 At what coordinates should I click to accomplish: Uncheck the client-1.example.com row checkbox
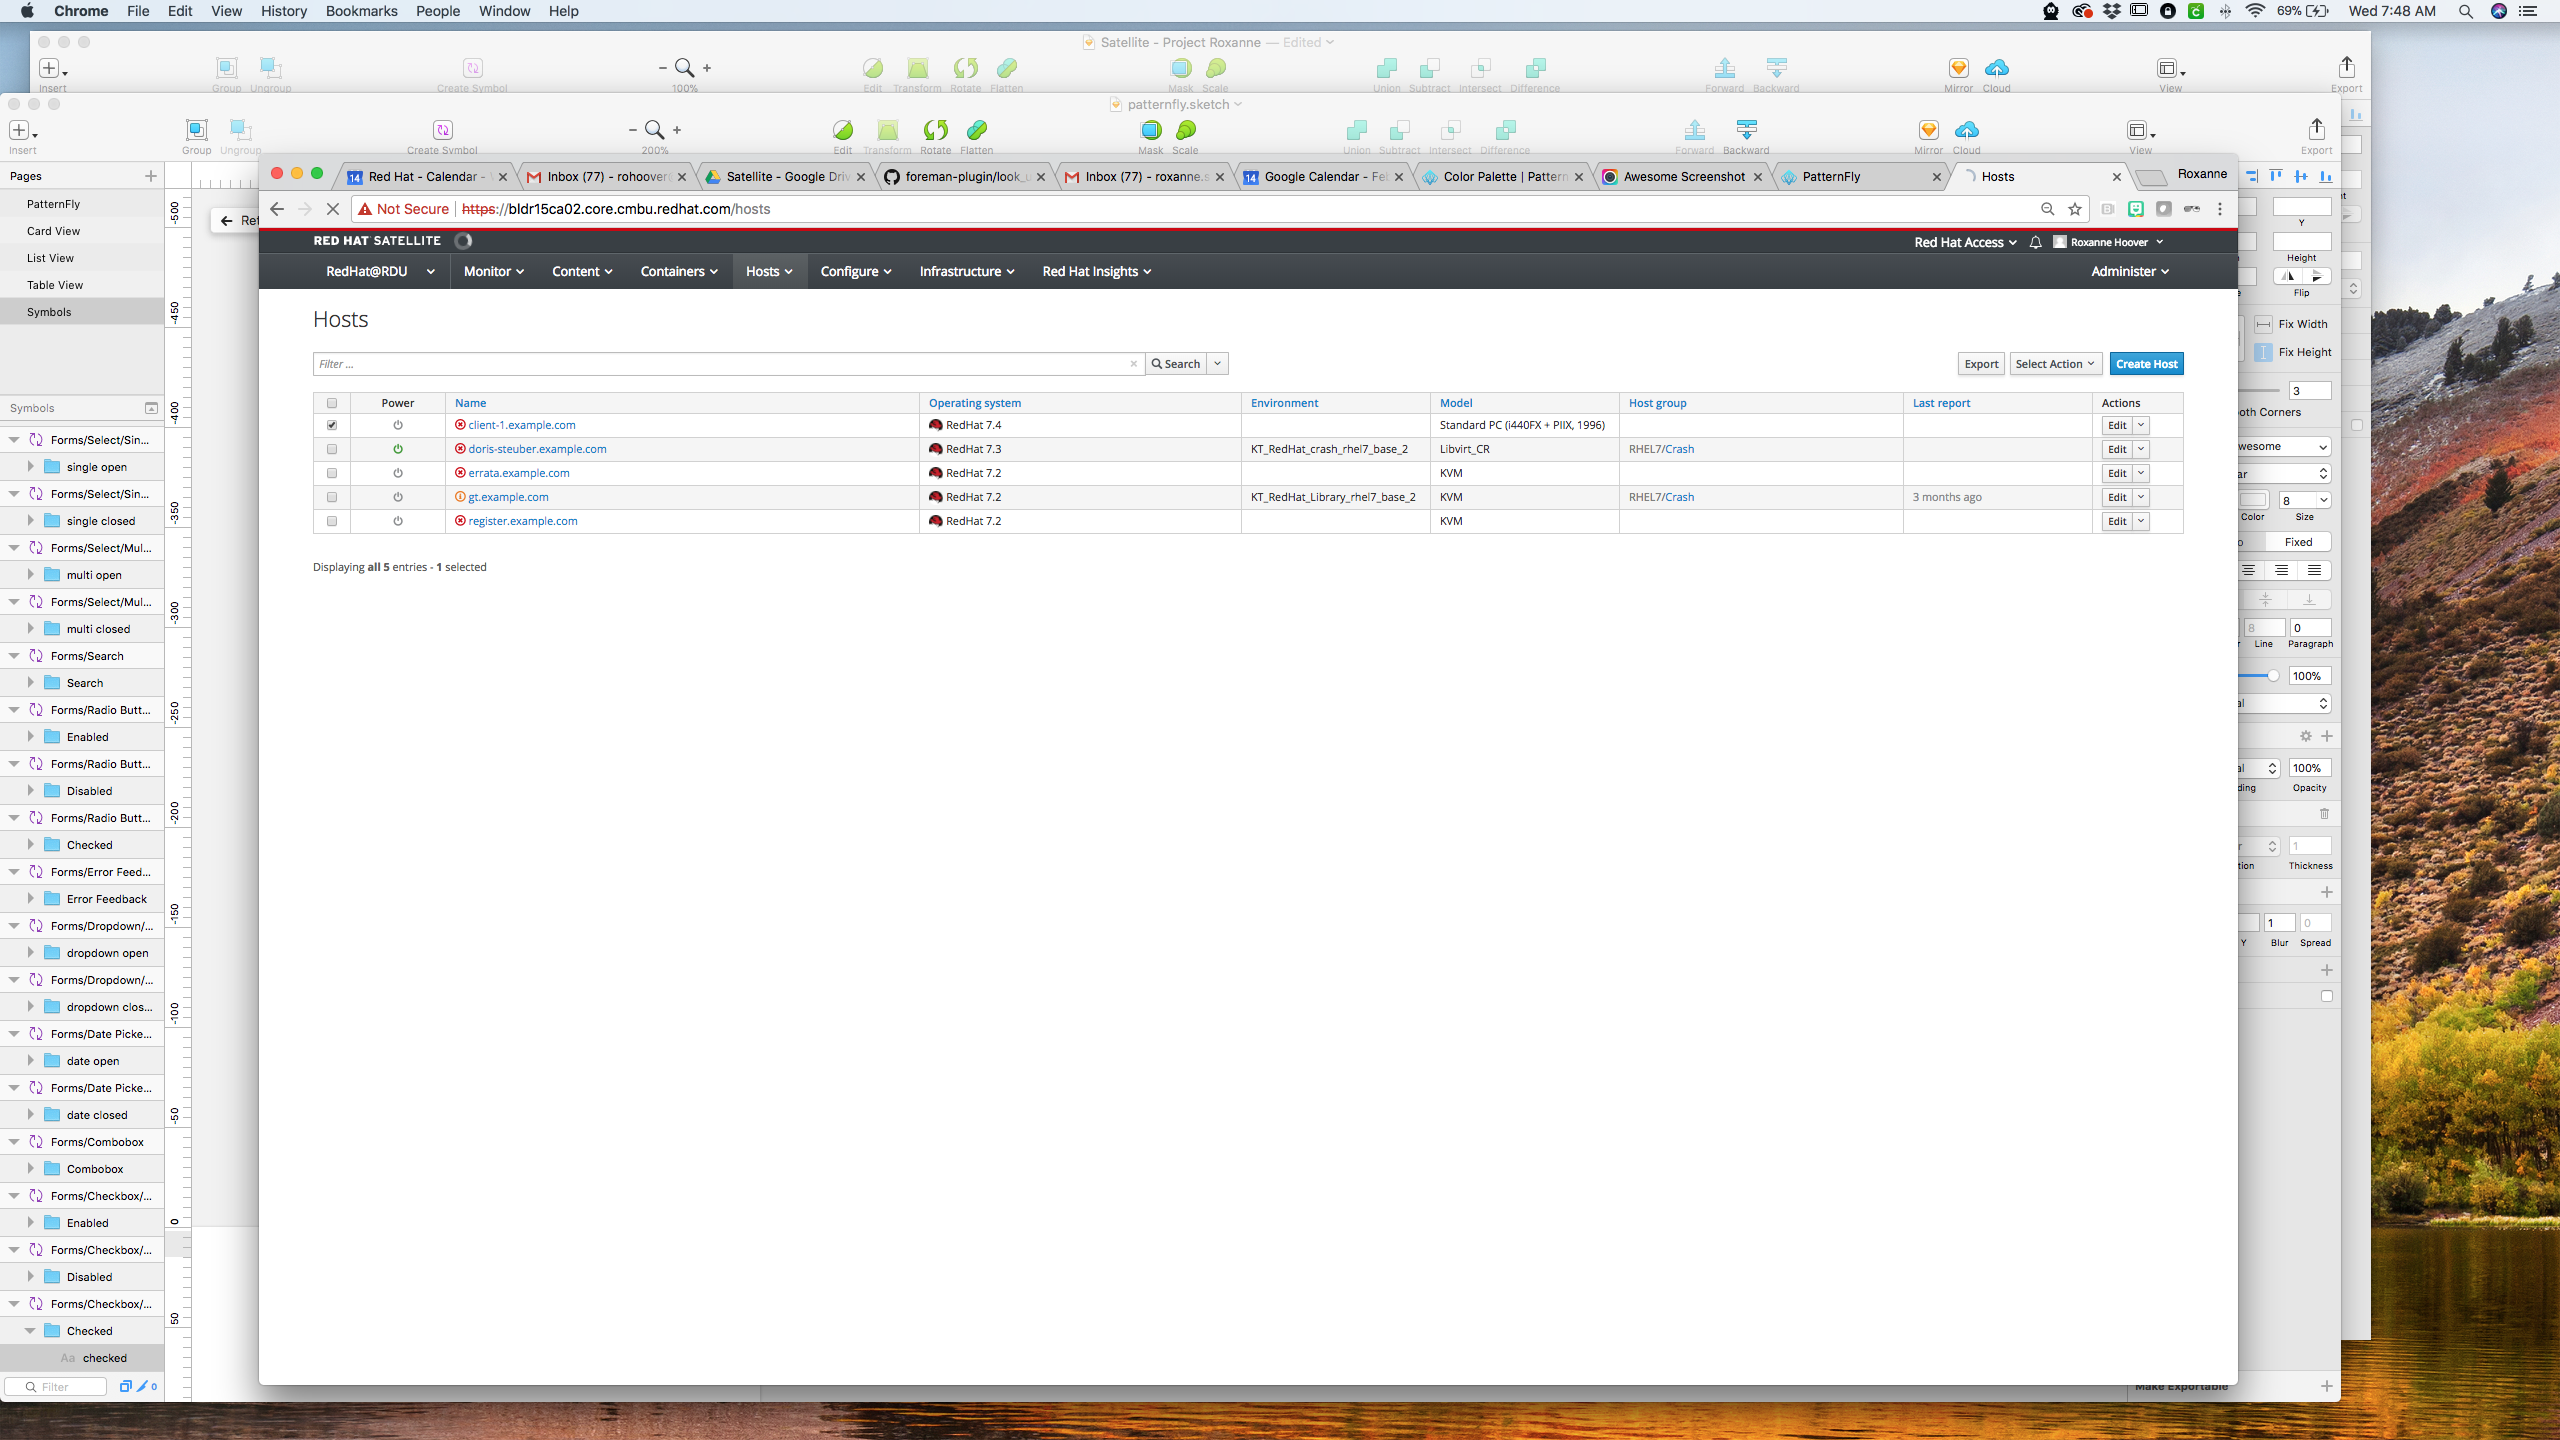[x=332, y=425]
